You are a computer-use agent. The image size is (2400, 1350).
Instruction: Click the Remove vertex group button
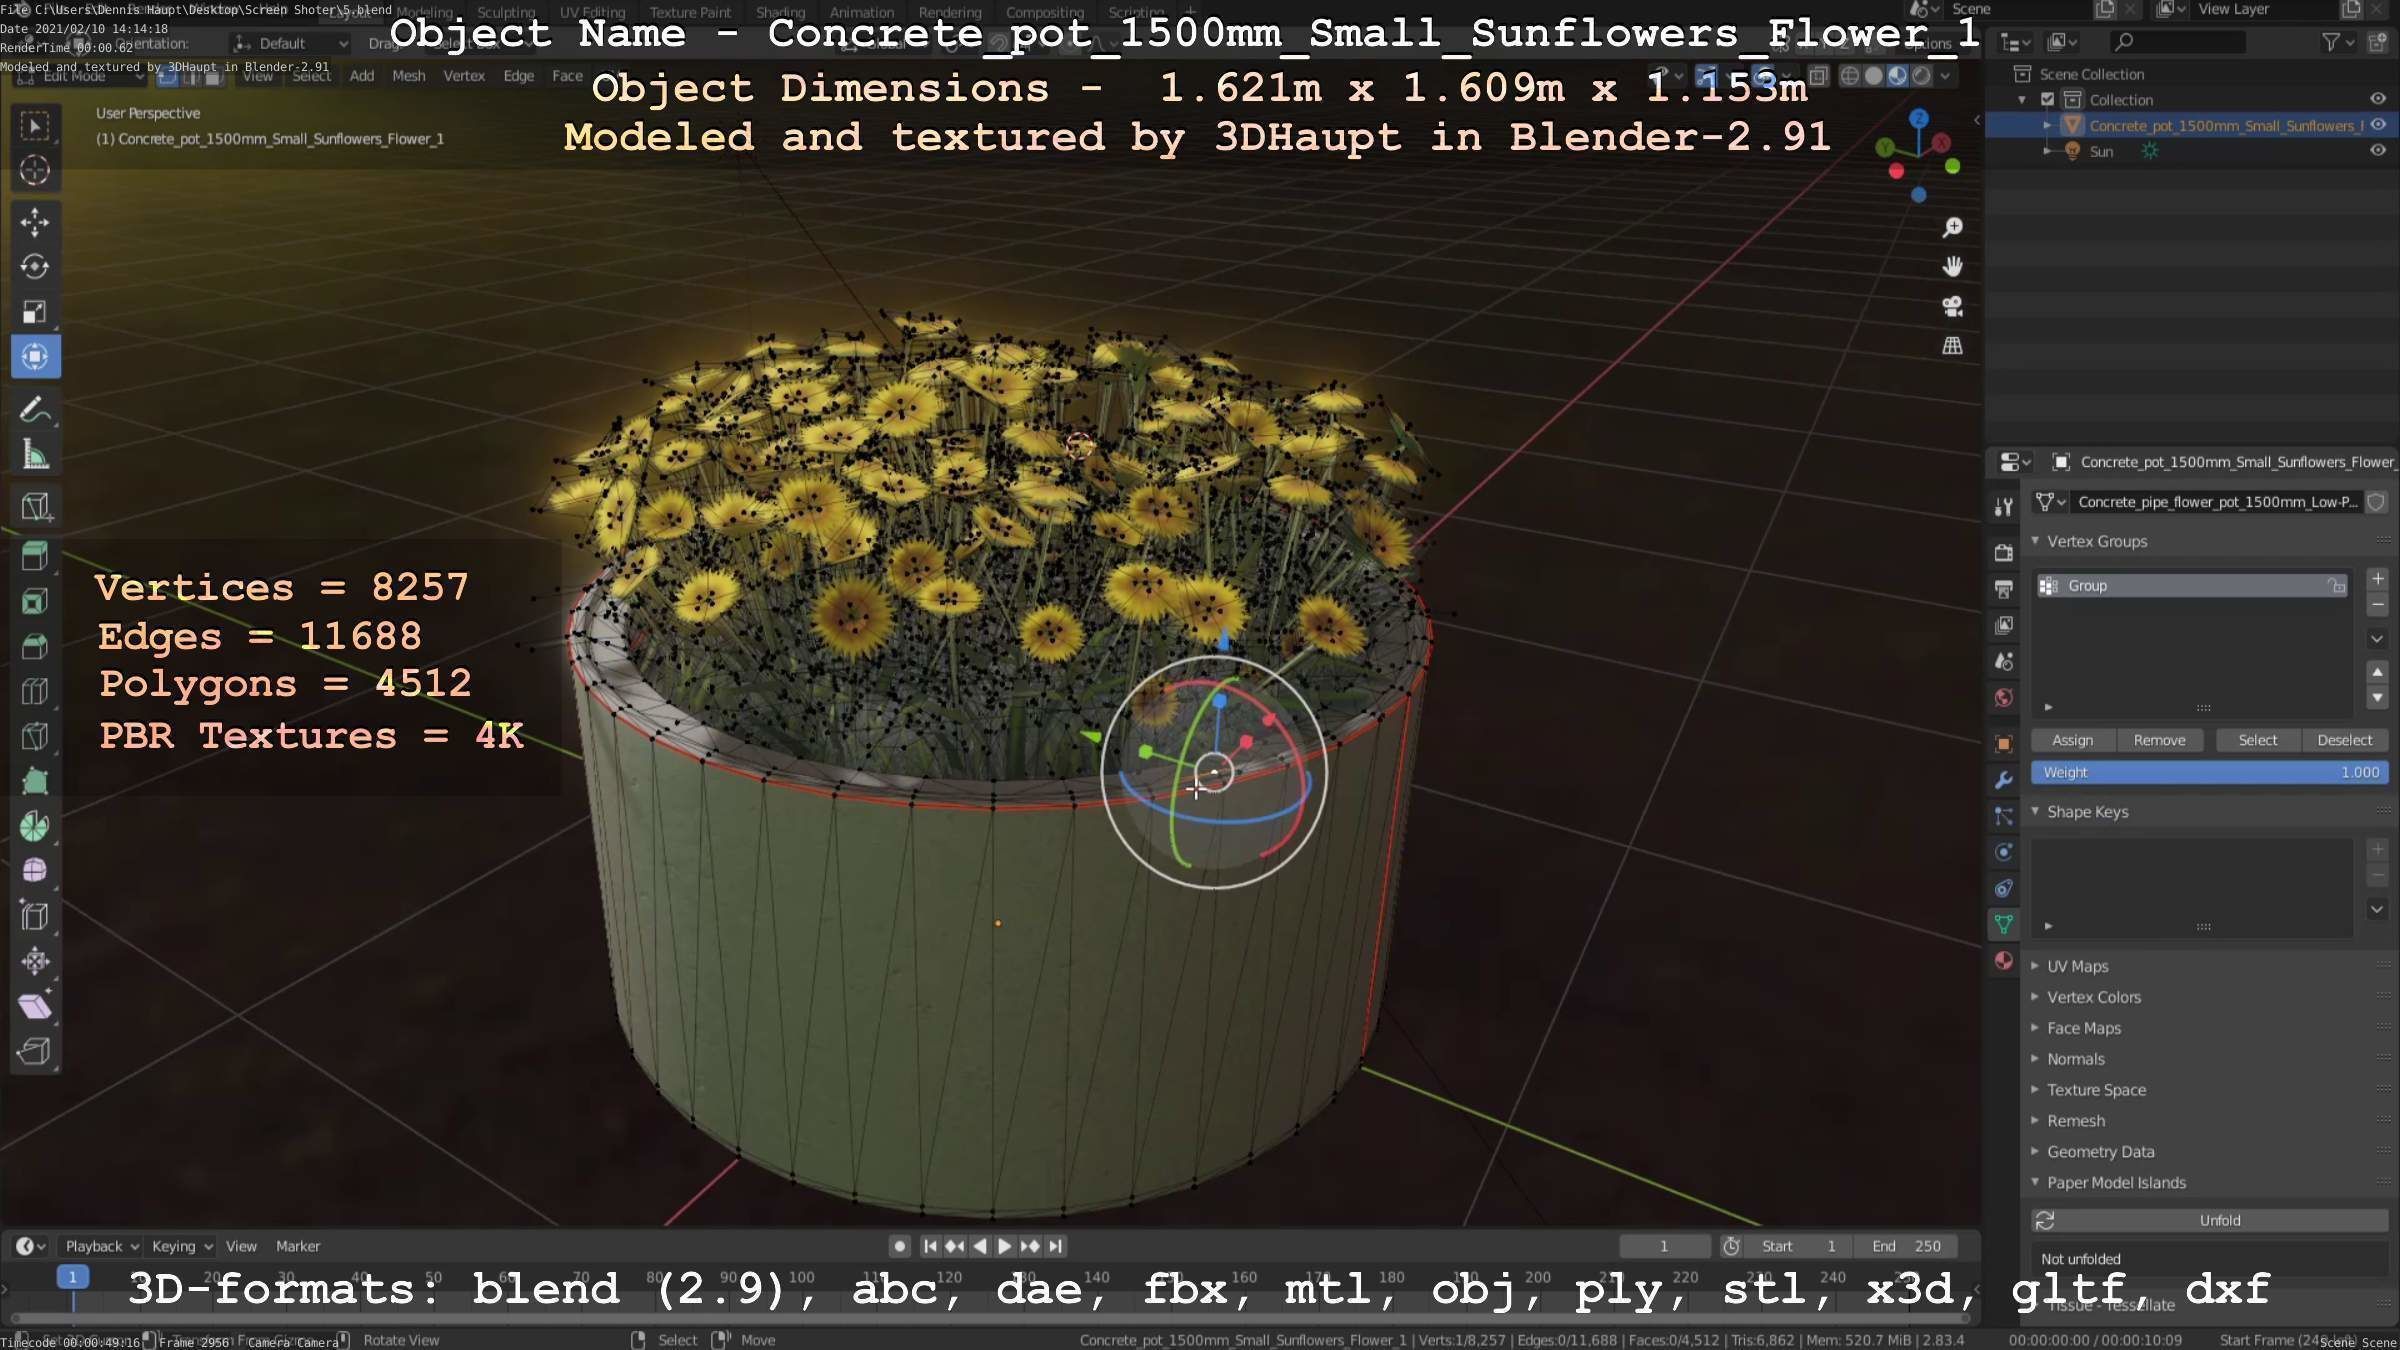click(2159, 740)
